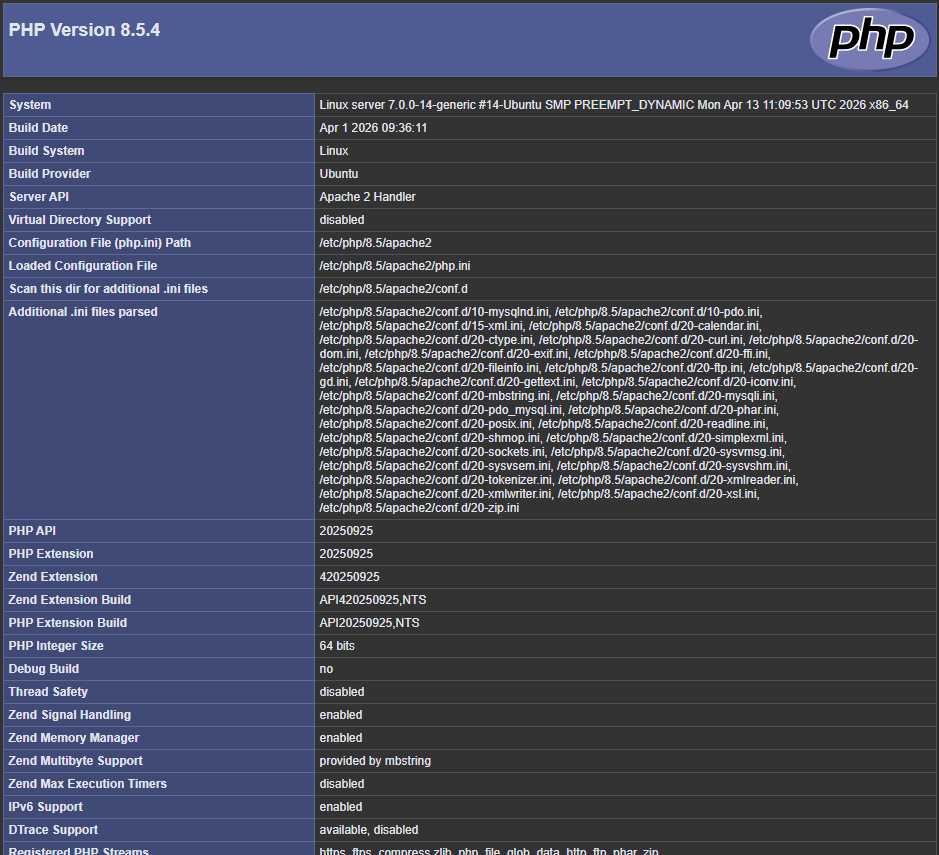This screenshot has width=939, height=855.
Task: Click the Debug Build label
Action: 44,669
